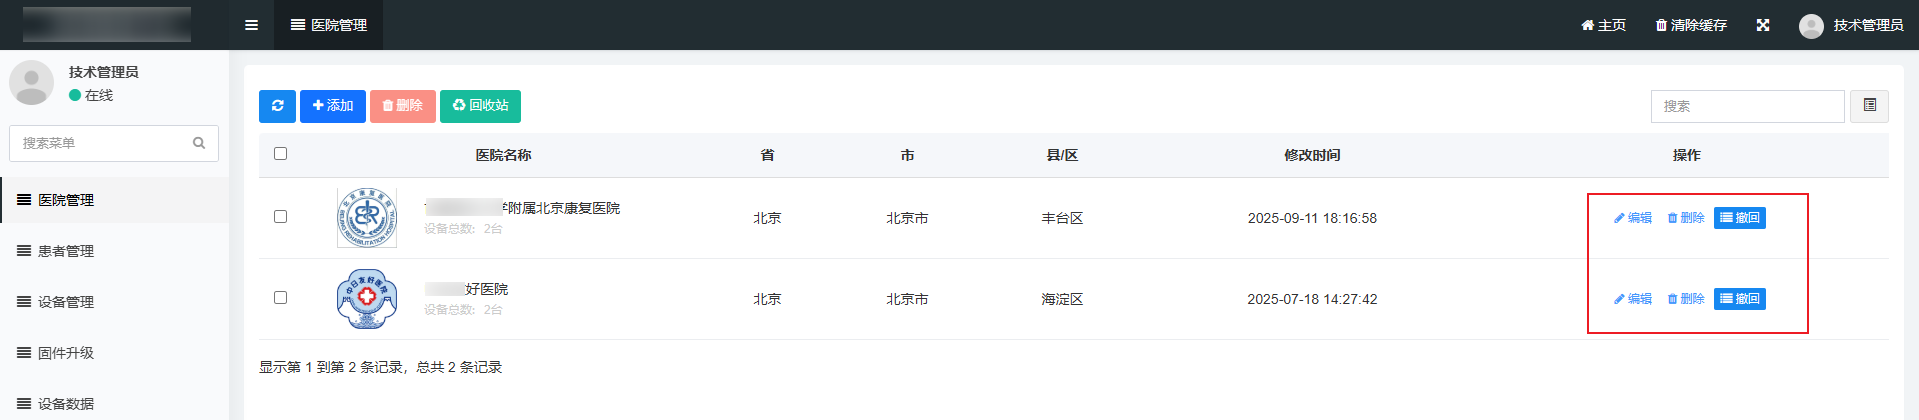Image resolution: width=1919 pixels, height=420 pixels.
Task: Click the 市 column header
Action: click(x=907, y=155)
